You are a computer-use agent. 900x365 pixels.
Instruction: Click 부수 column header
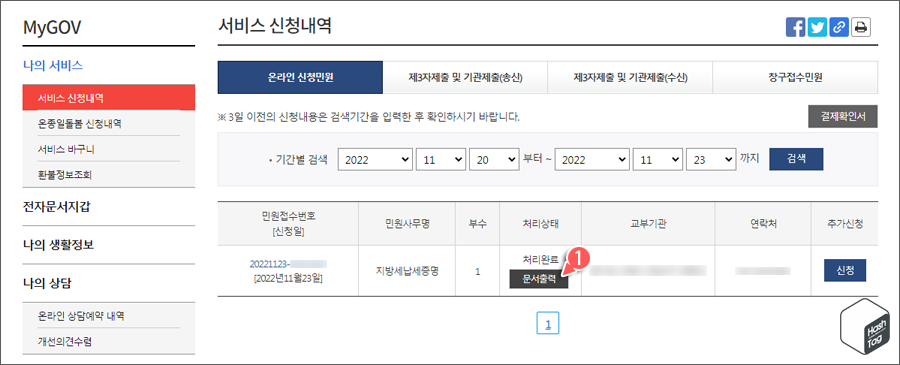[478, 224]
